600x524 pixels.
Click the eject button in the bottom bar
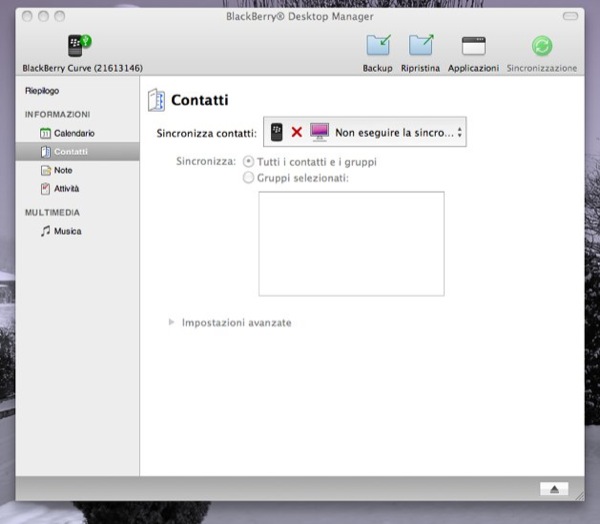(554, 489)
